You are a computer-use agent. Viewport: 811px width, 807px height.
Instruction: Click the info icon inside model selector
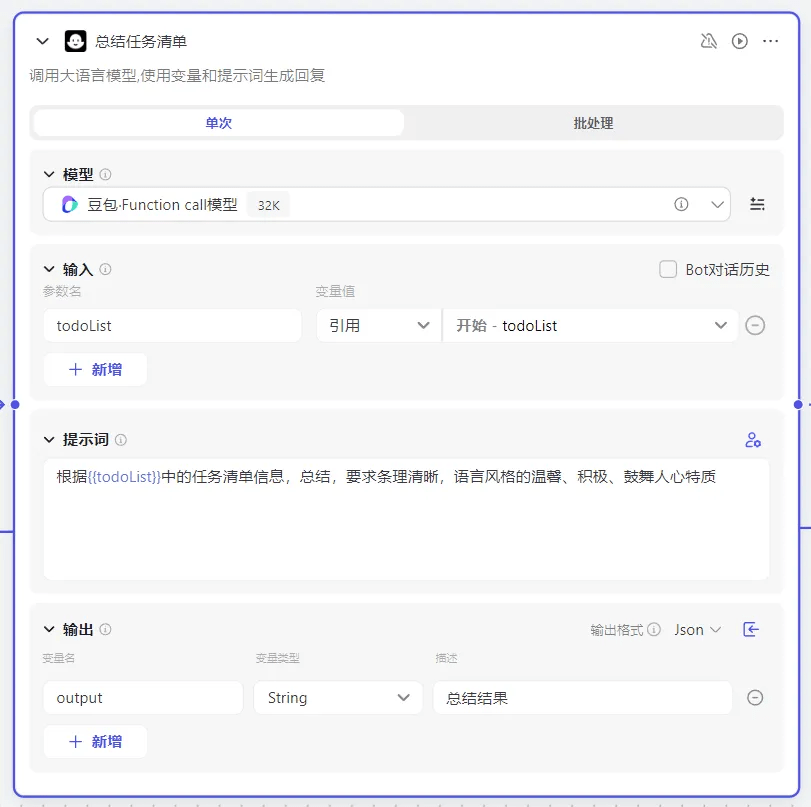tap(681, 204)
